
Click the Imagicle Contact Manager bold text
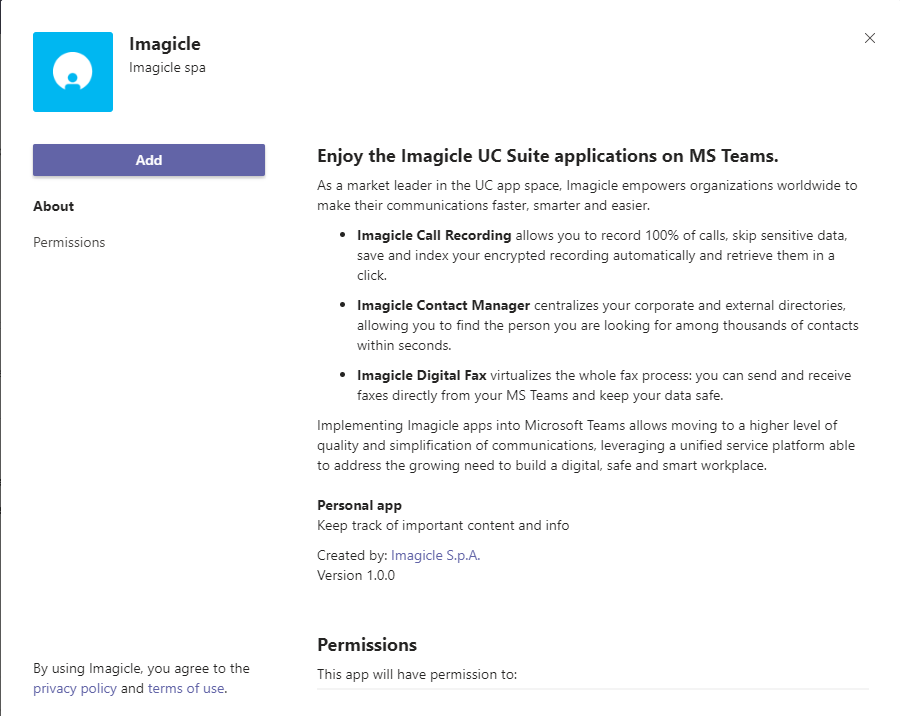pos(443,305)
